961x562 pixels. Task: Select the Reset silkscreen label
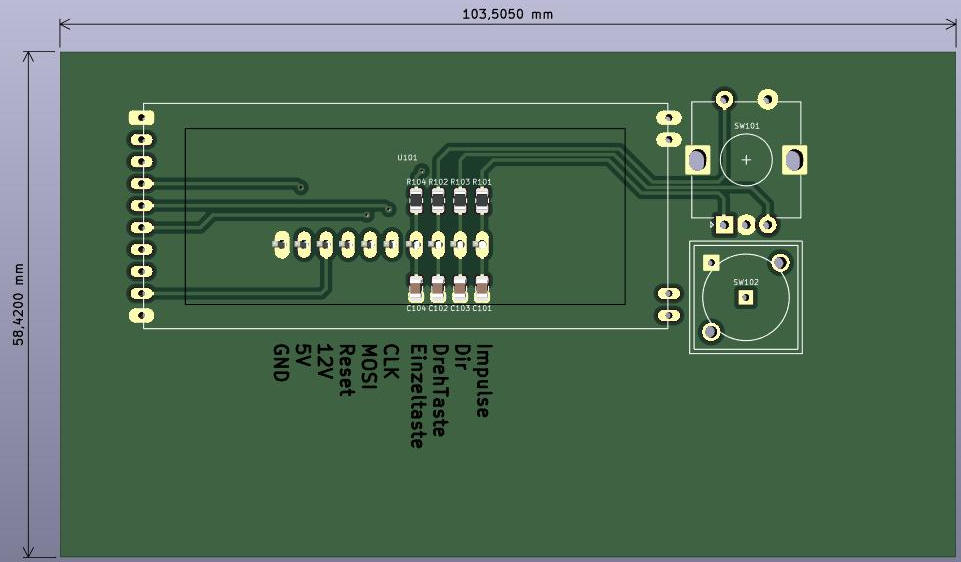click(x=347, y=370)
